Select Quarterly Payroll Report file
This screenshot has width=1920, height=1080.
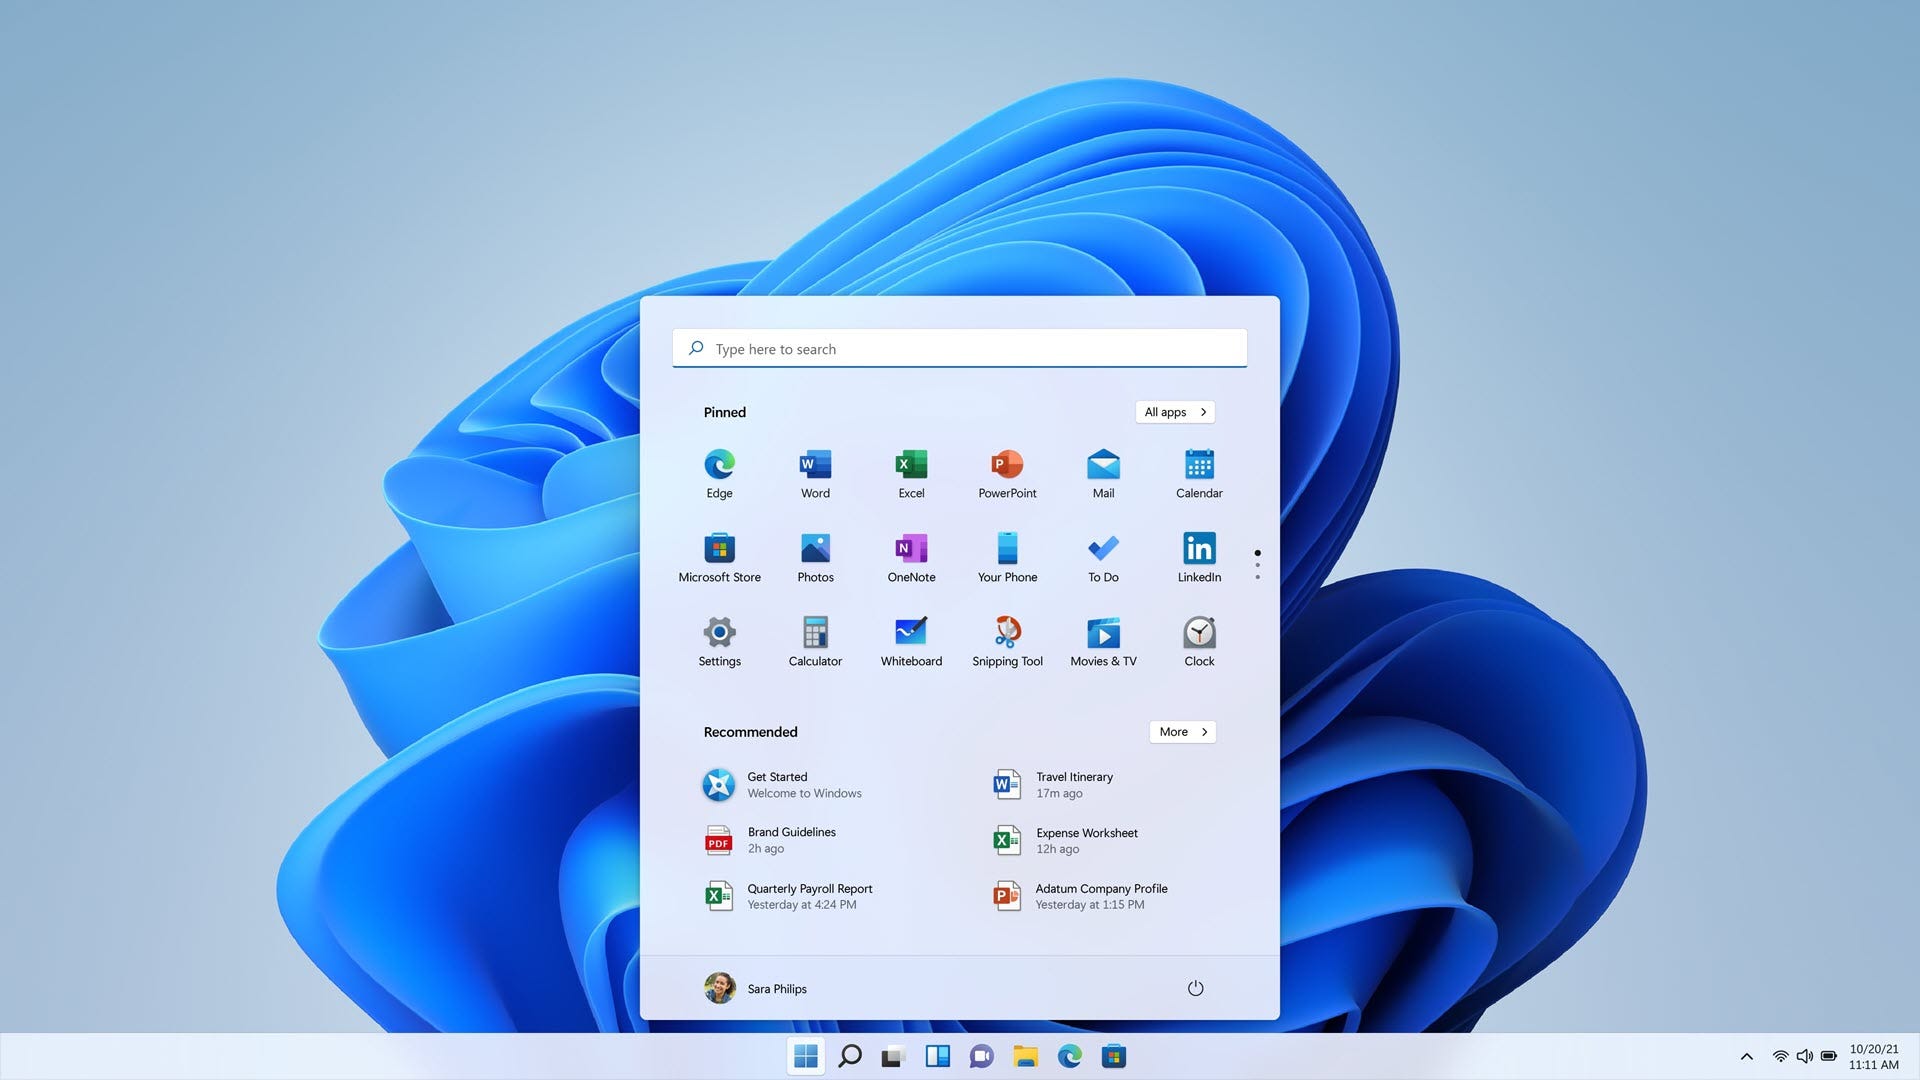point(810,897)
